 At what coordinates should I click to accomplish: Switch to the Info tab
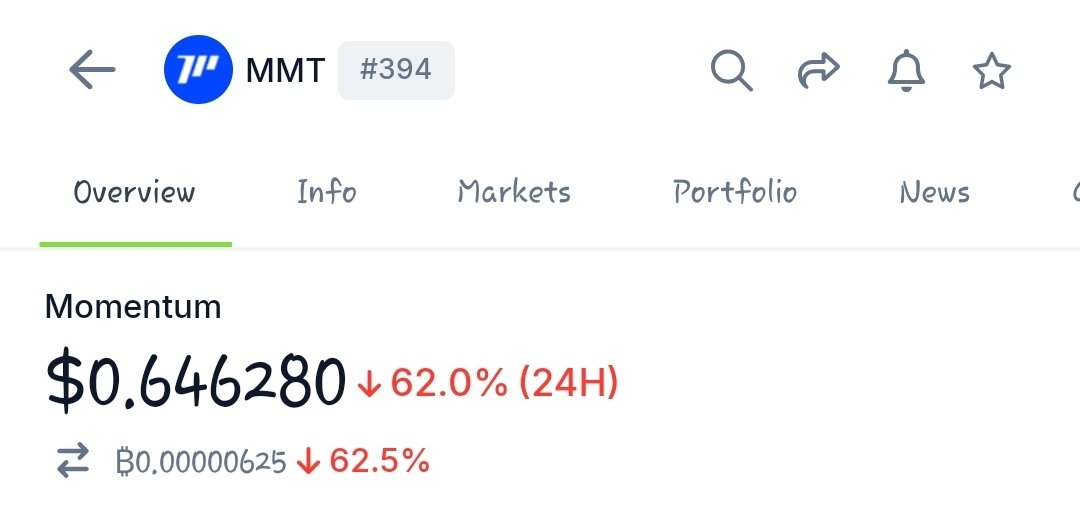326,192
